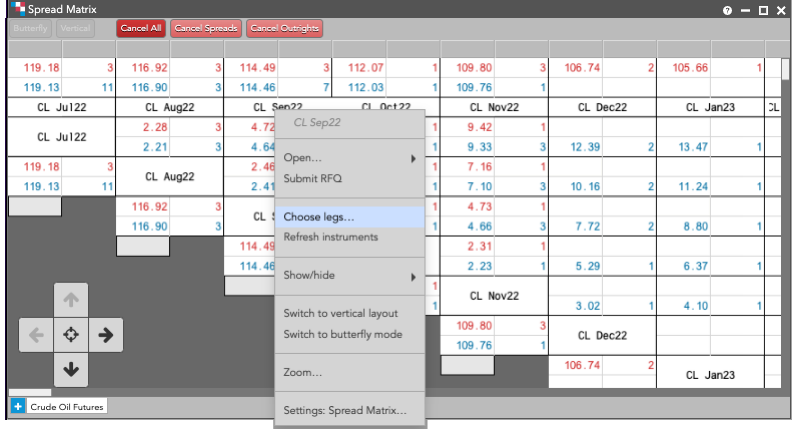797x430 pixels.
Task: Expand the Show/hide submenu arrow
Action: [413, 277]
